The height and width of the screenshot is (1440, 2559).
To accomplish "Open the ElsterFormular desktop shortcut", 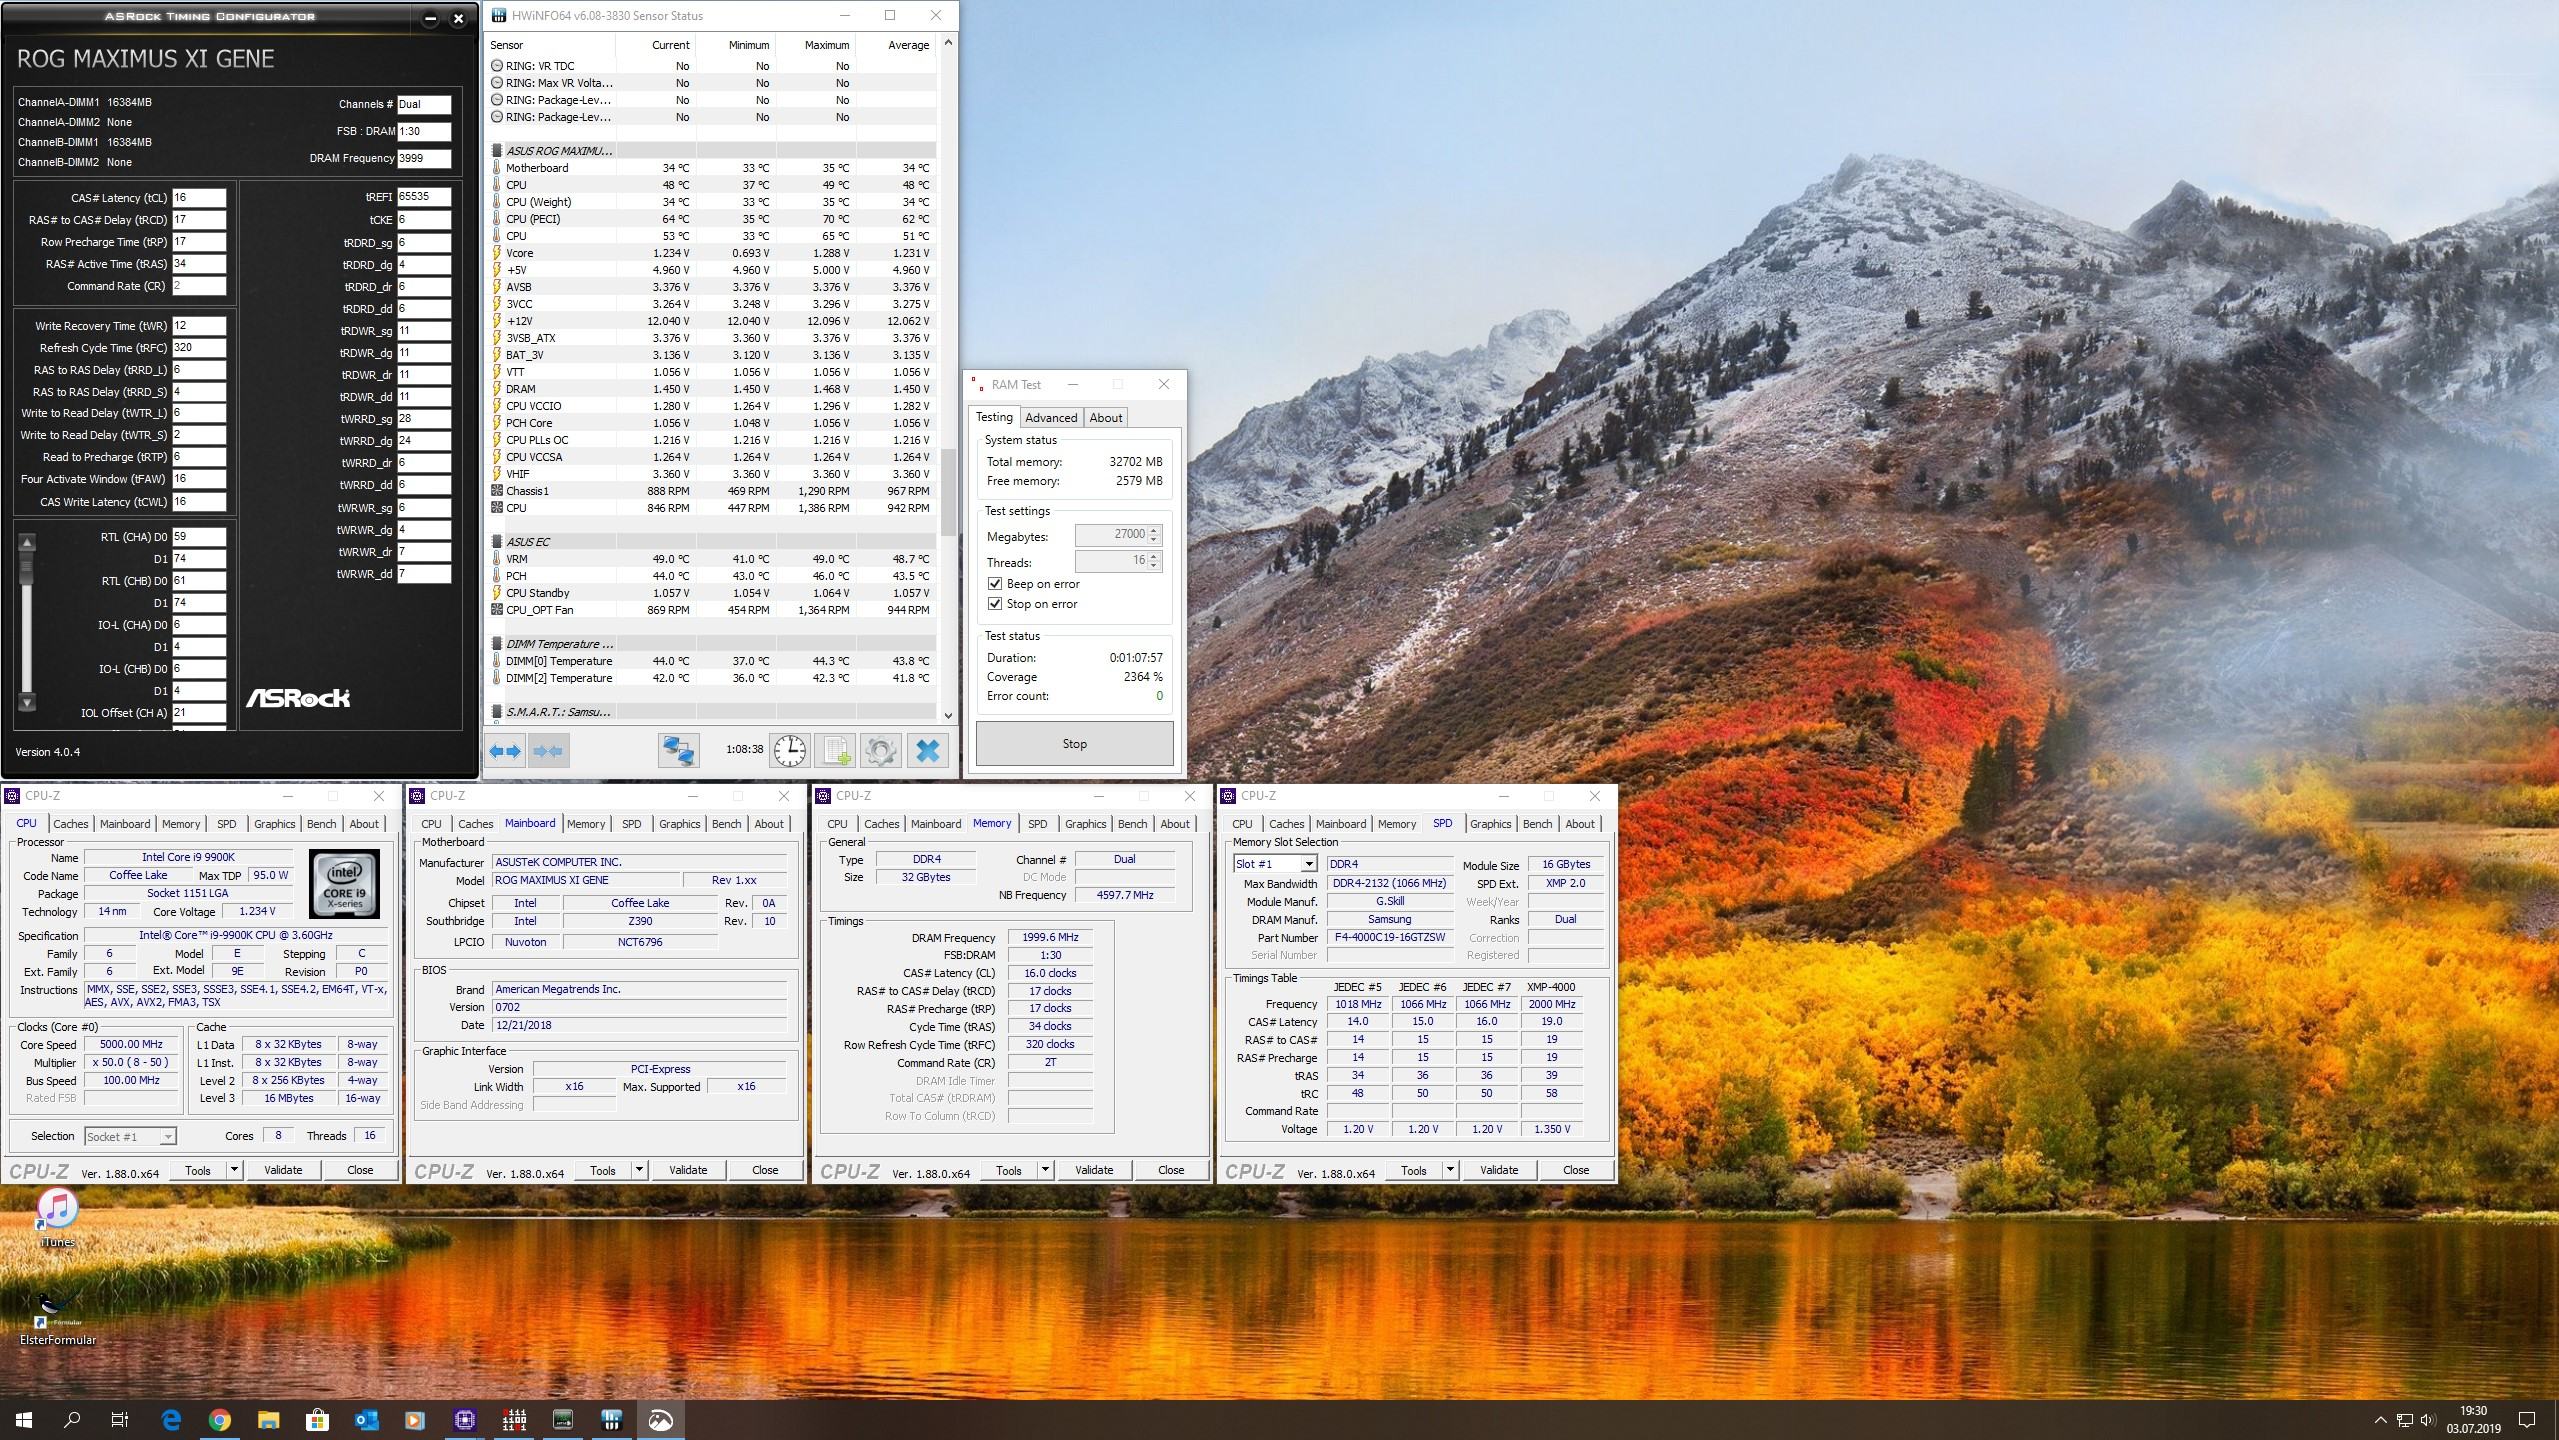I will pos(57,1317).
